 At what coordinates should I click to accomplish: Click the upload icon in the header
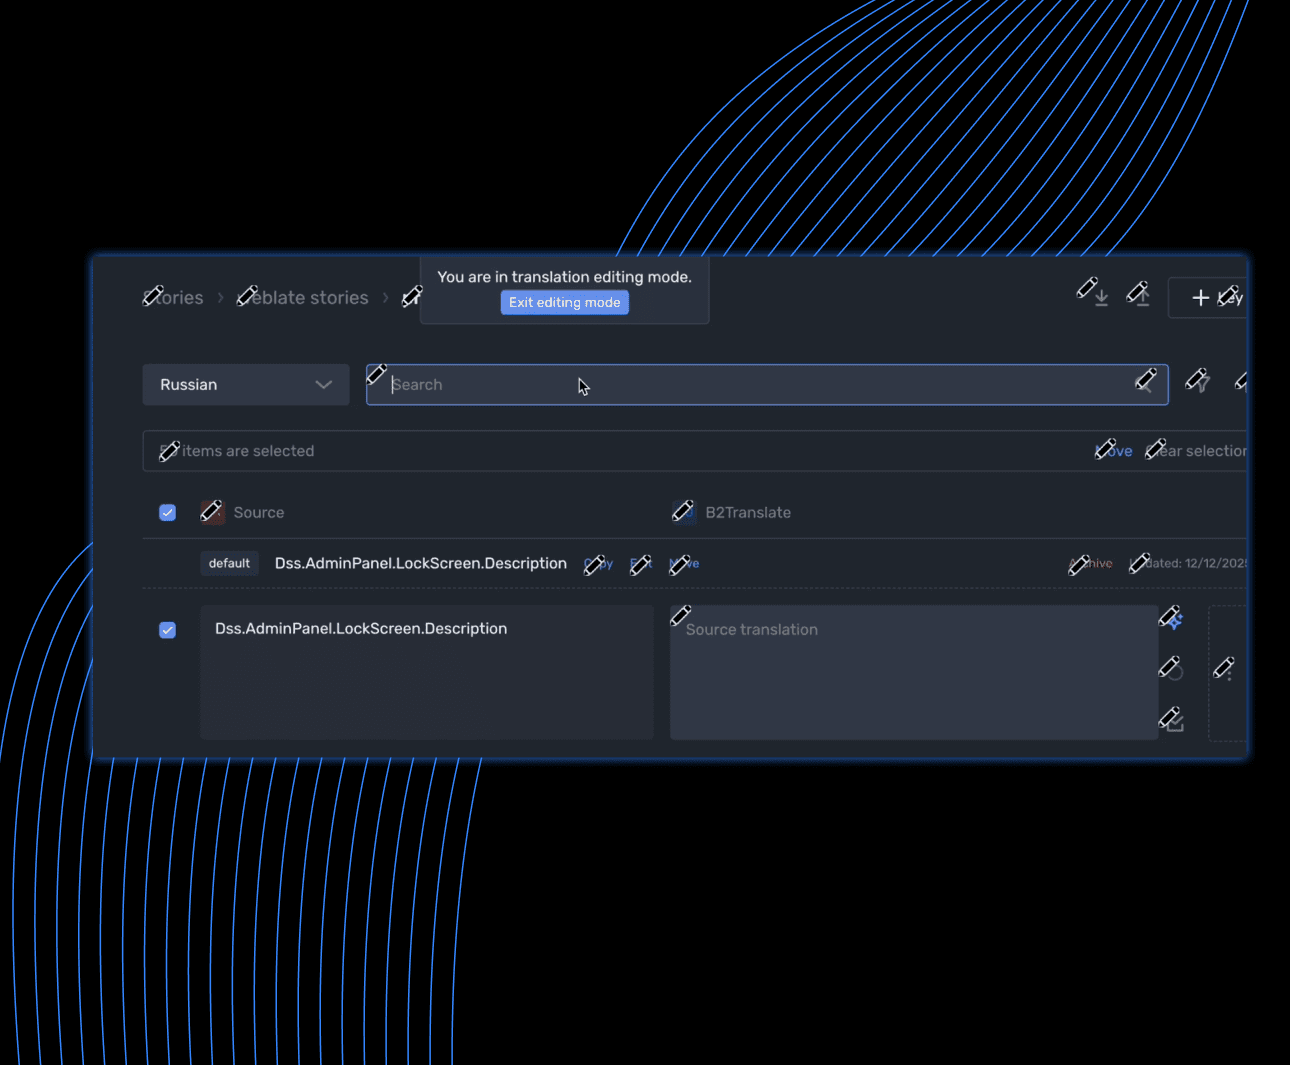point(1142,297)
